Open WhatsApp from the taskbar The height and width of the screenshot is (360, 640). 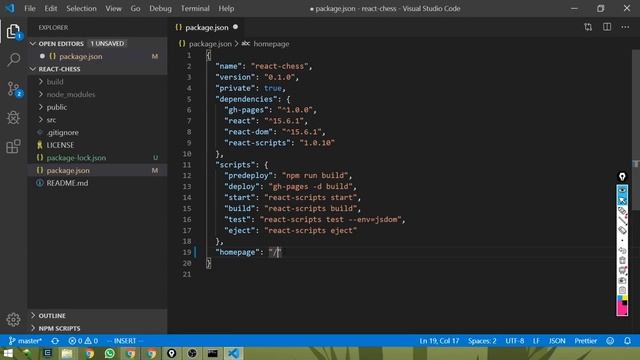(110, 353)
